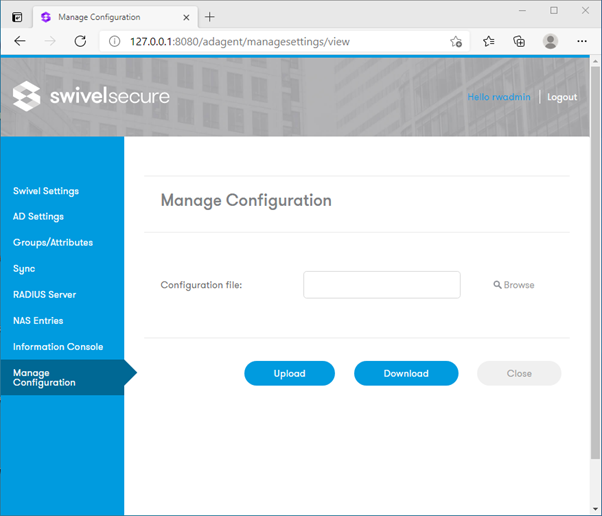This screenshot has height=516, width=602.
Task: Open NAS Entries page
Action: [38, 321]
